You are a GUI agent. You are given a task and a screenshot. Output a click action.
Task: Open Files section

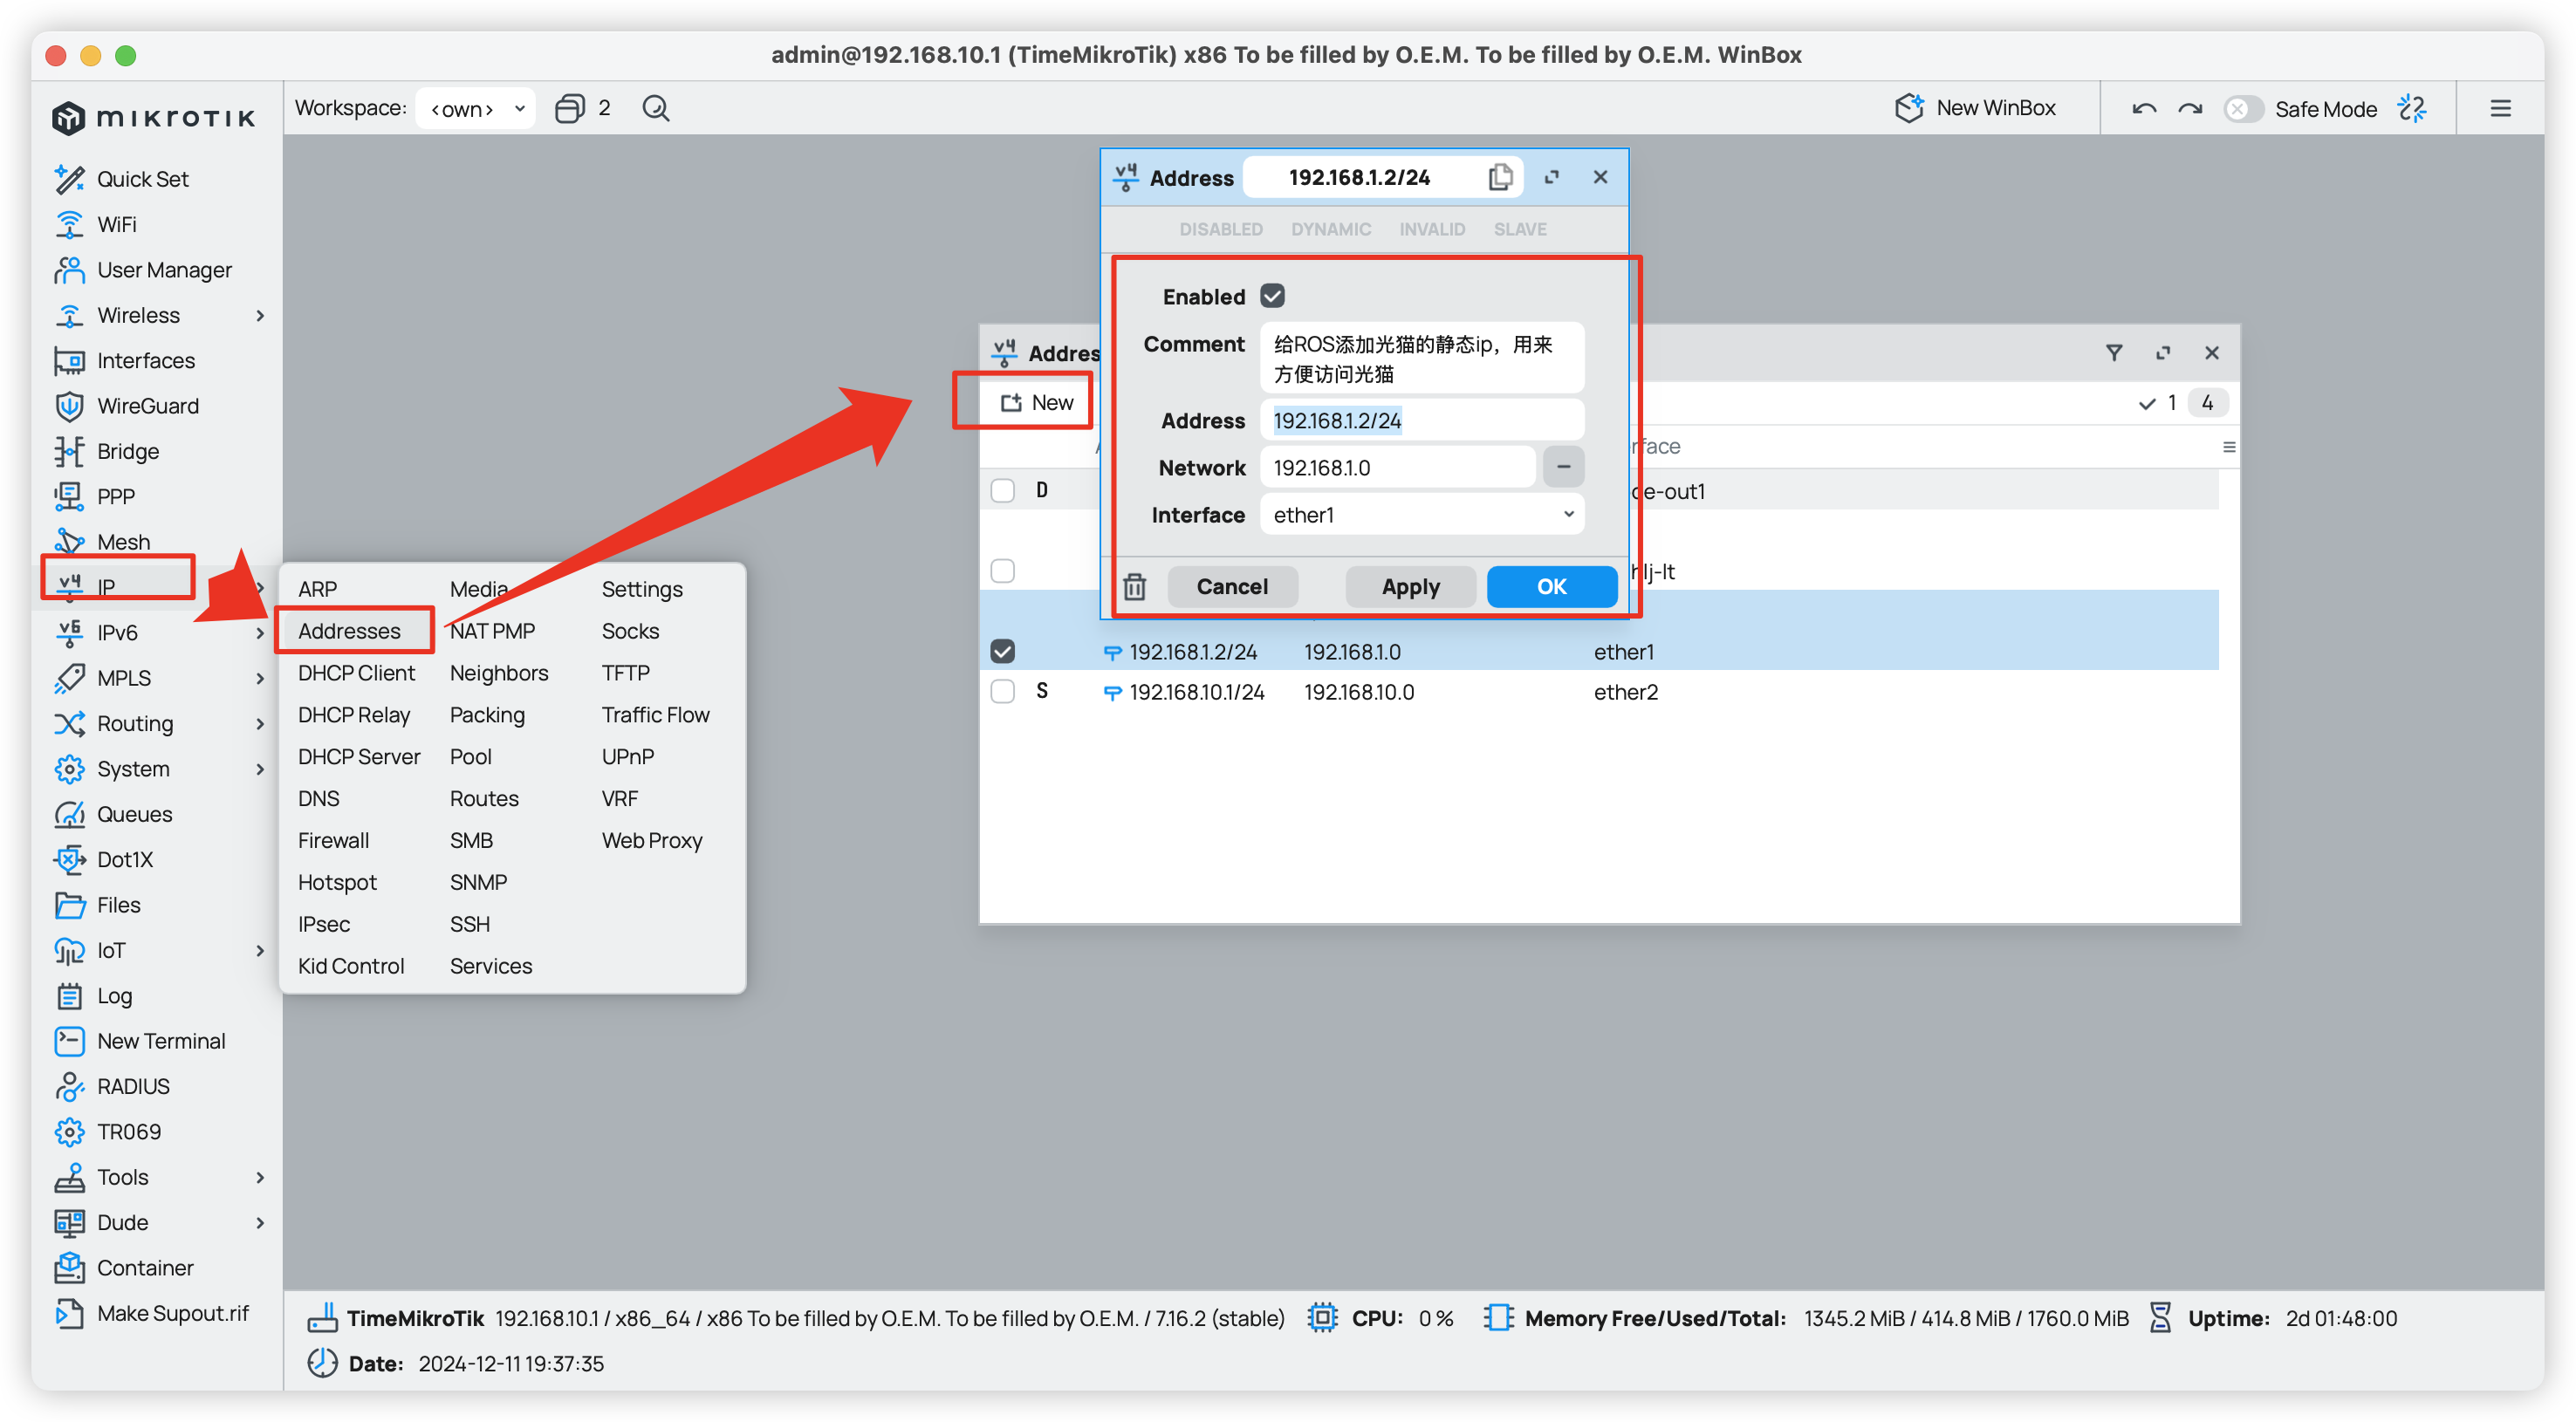tap(118, 904)
